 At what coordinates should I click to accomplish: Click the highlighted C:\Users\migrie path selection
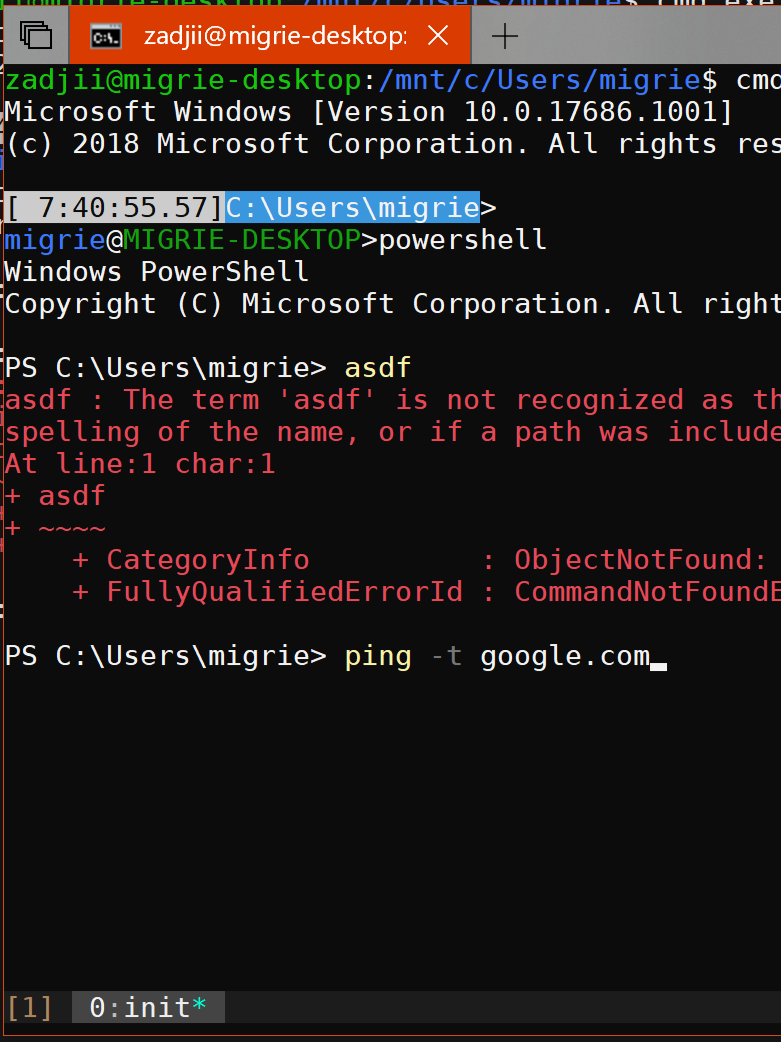pos(350,207)
